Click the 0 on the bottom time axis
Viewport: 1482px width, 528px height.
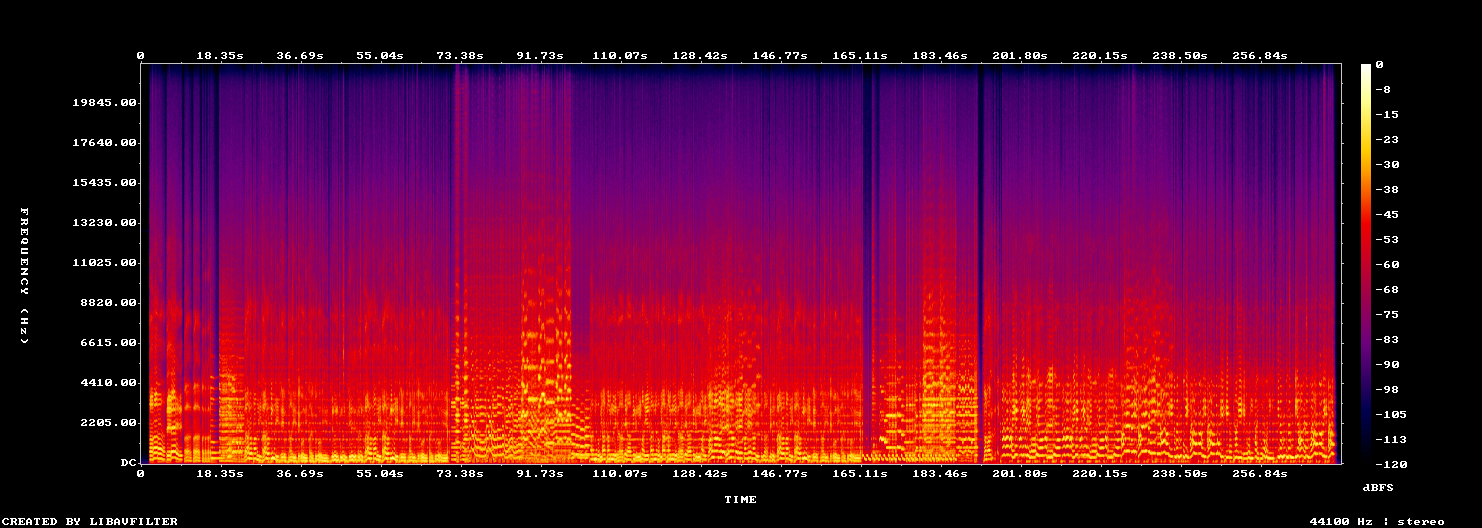(140, 474)
